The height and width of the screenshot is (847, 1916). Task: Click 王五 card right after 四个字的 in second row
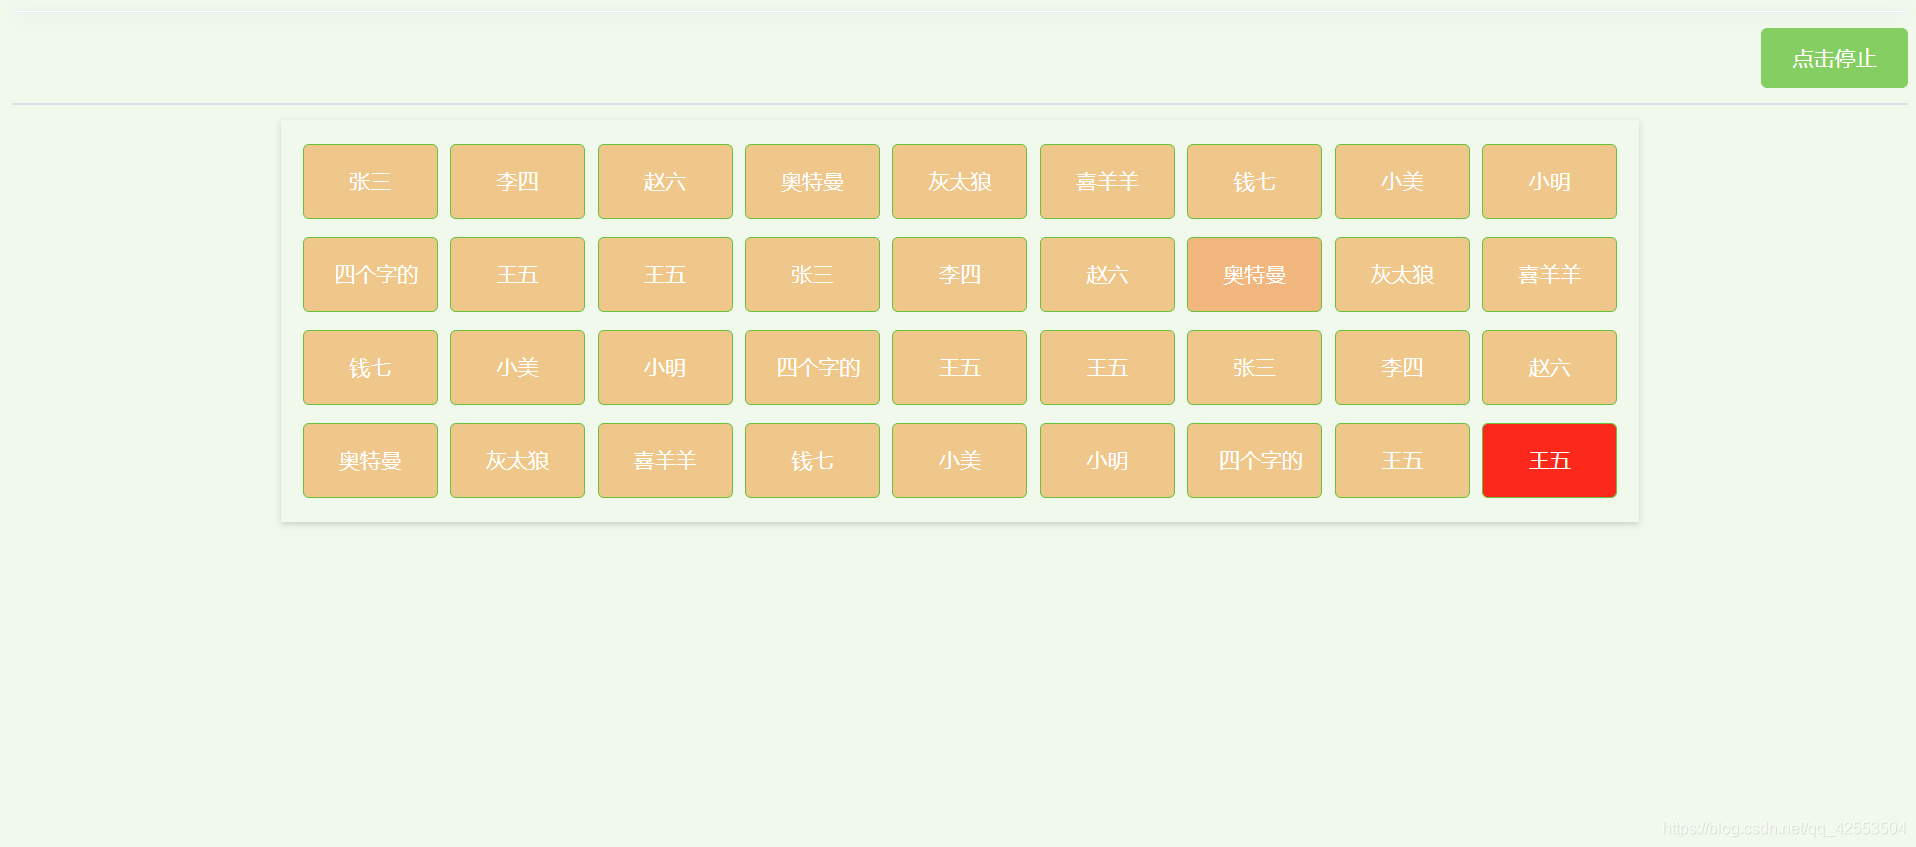point(517,274)
